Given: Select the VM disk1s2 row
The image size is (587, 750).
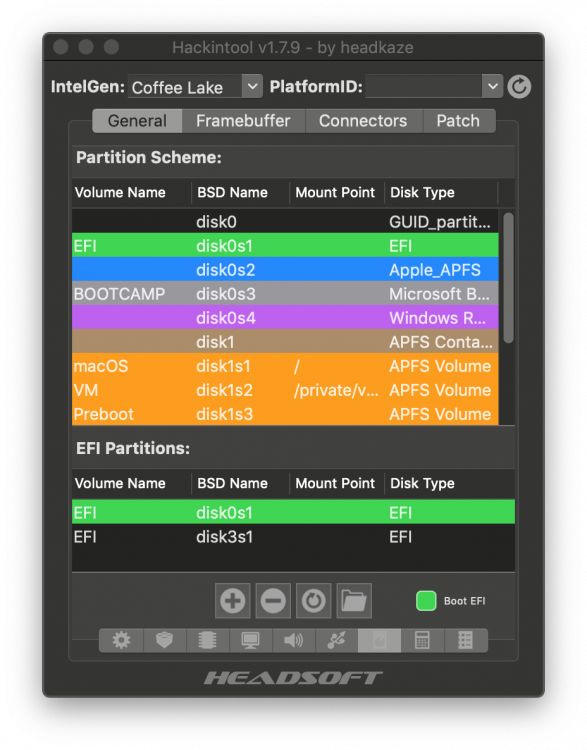Looking at the screenshot, I should pos(285,390).
